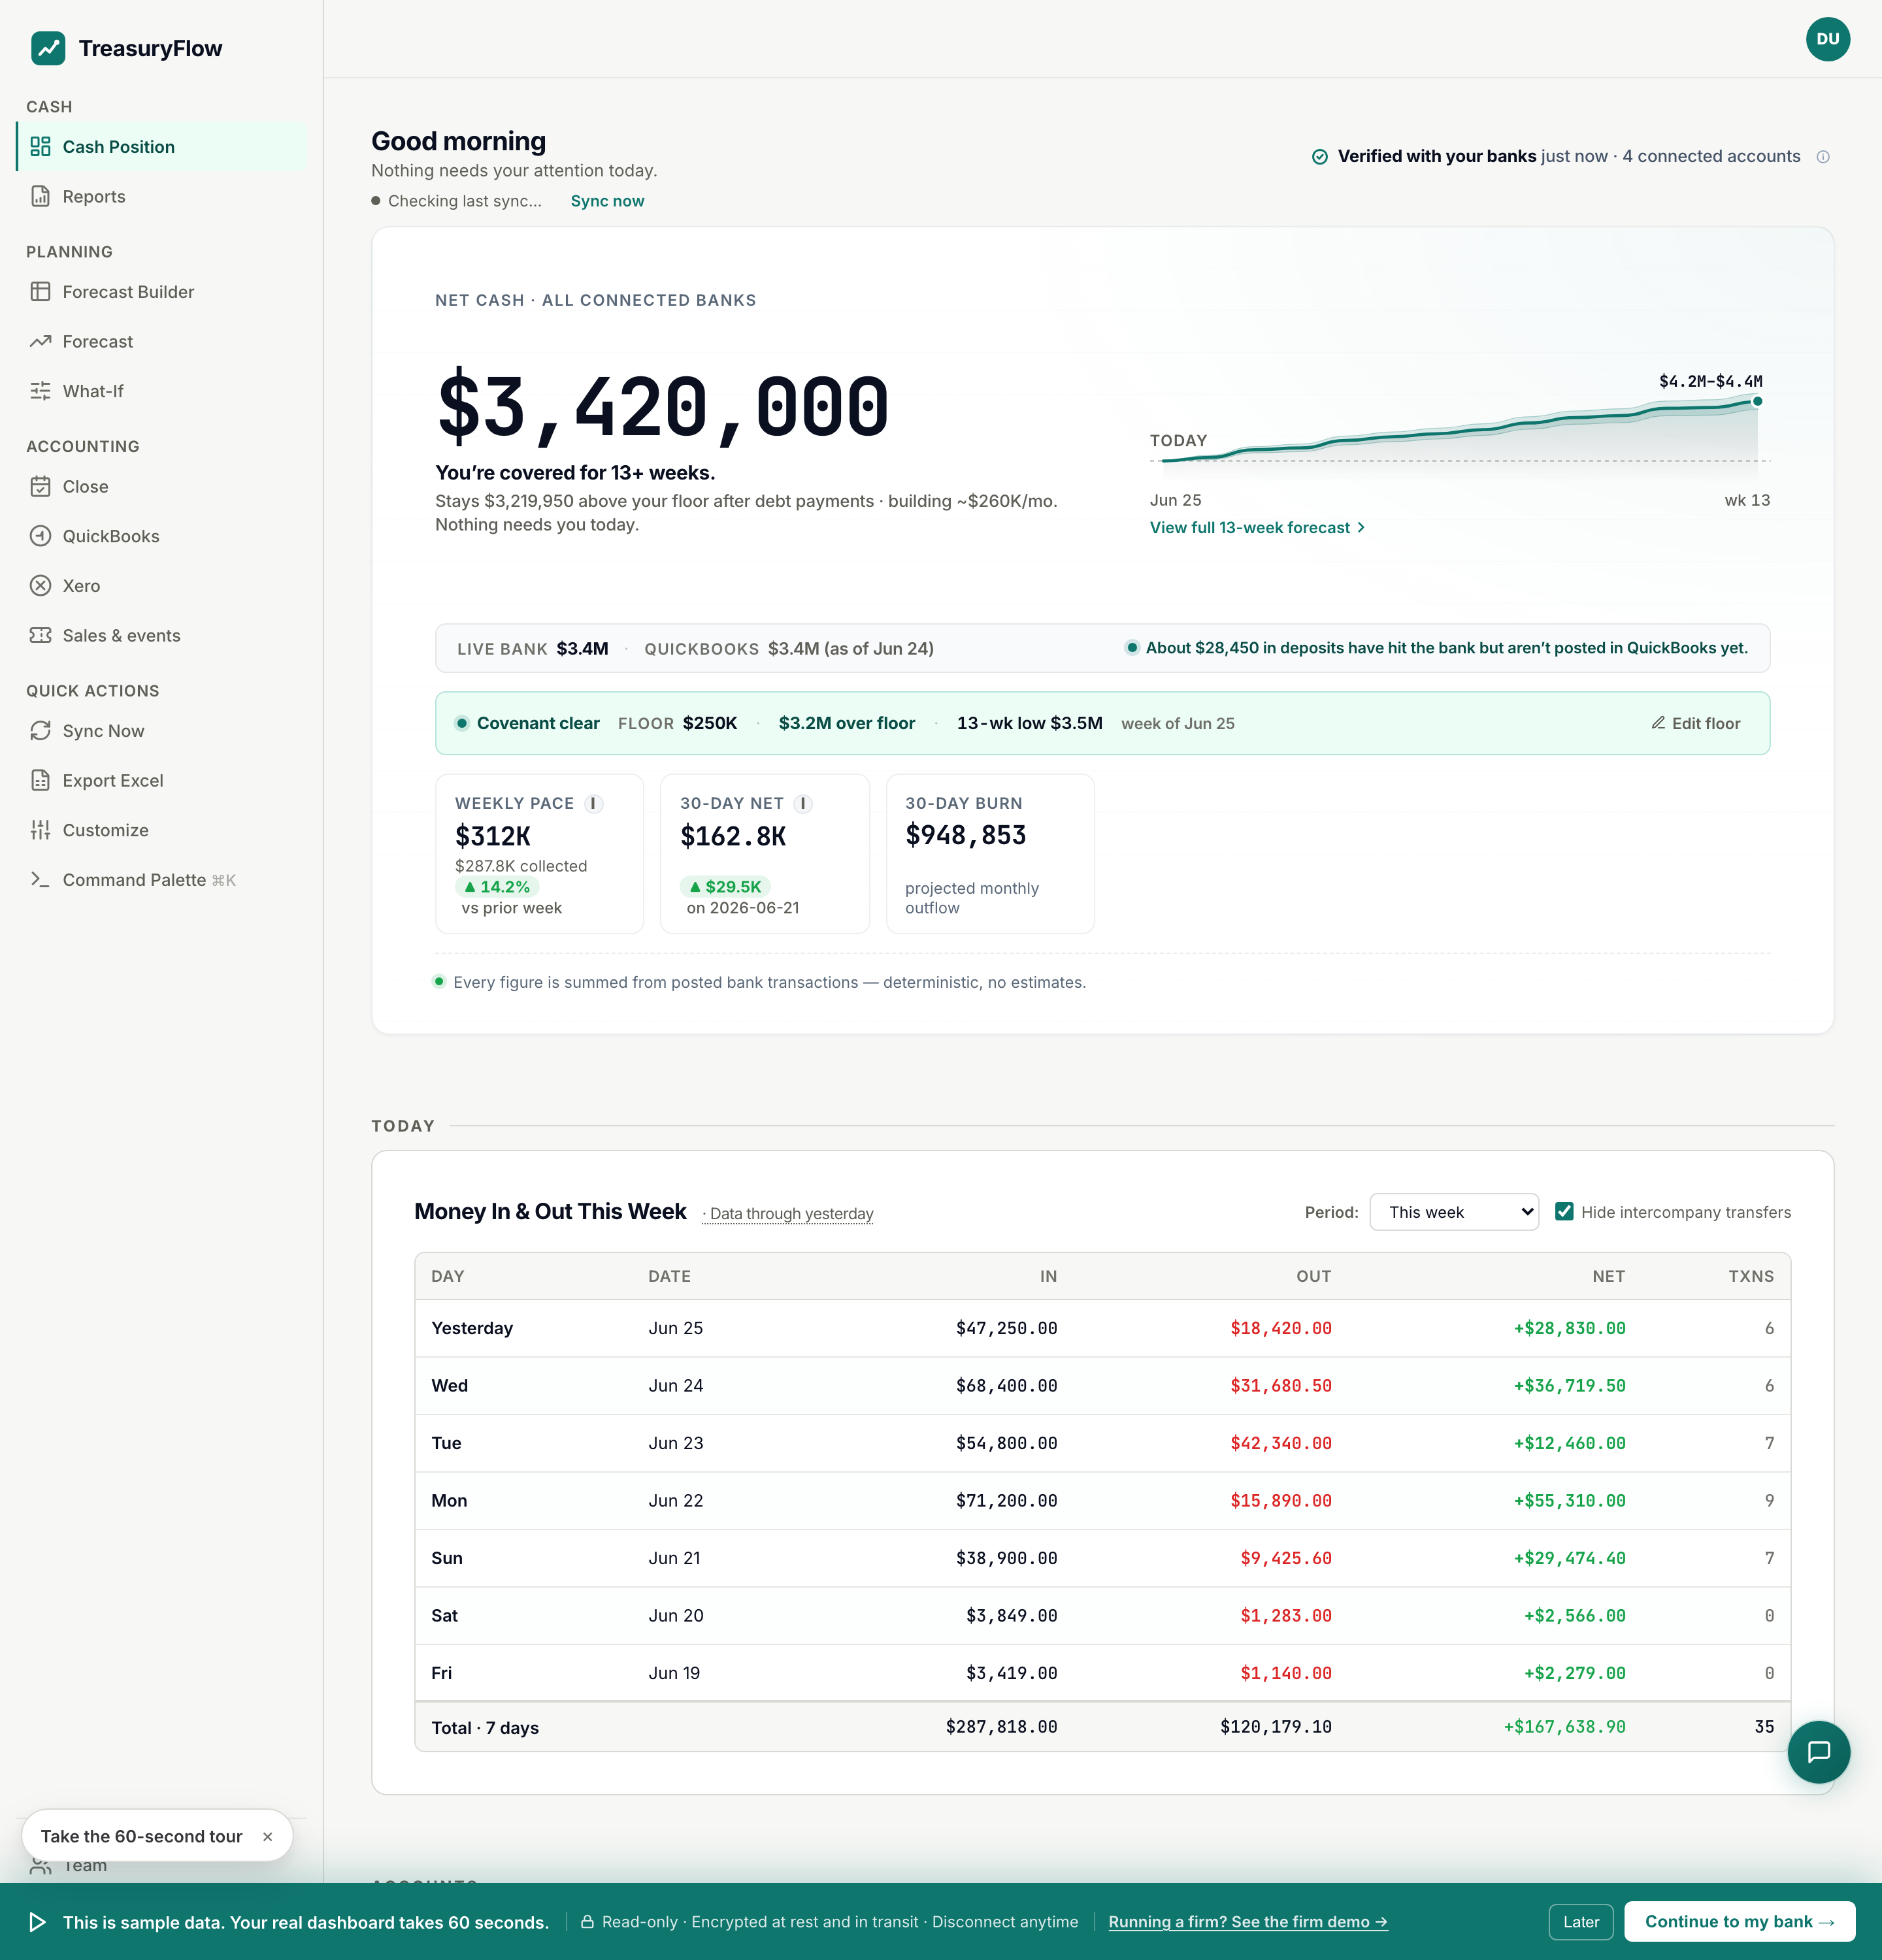Click the Xero circle-x icon

coord(40,586)
